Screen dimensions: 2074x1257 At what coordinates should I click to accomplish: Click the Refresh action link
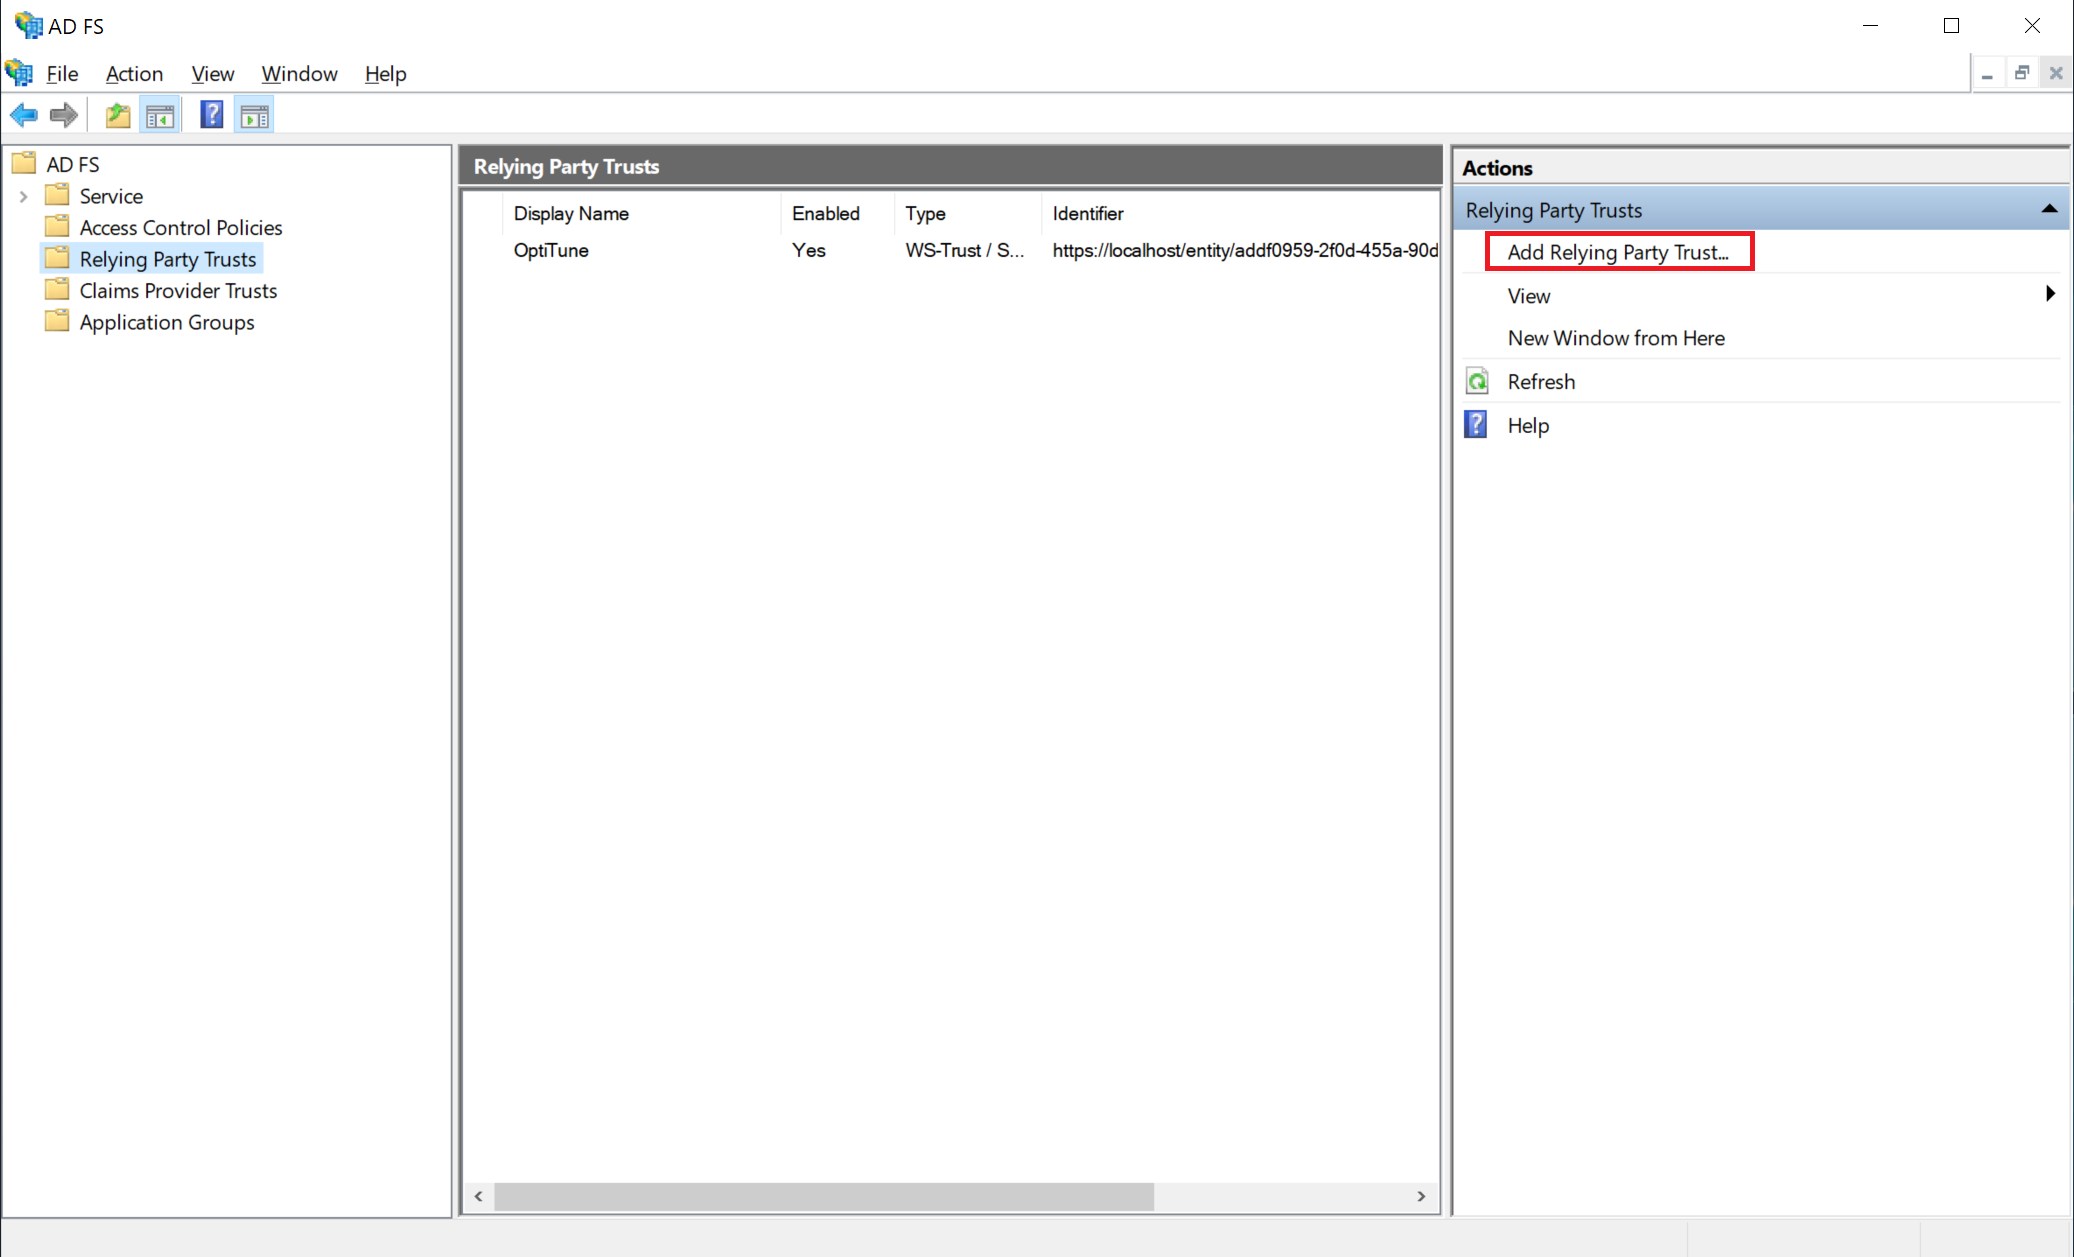click(x=1541, y=382)
